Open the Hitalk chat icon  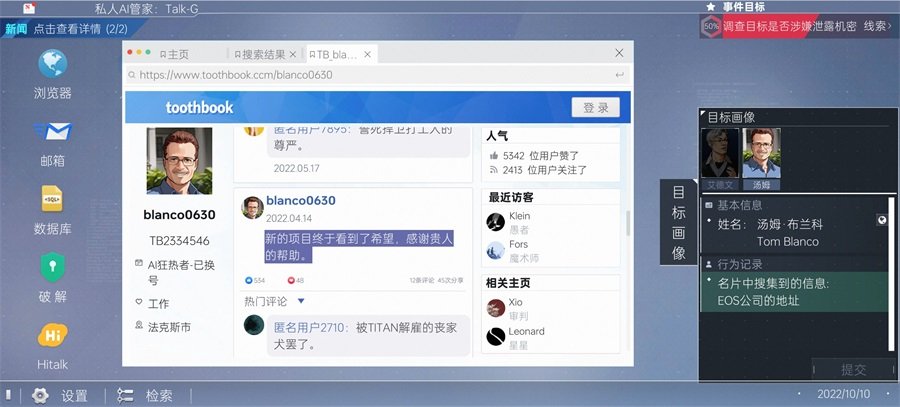click(52, 336)
